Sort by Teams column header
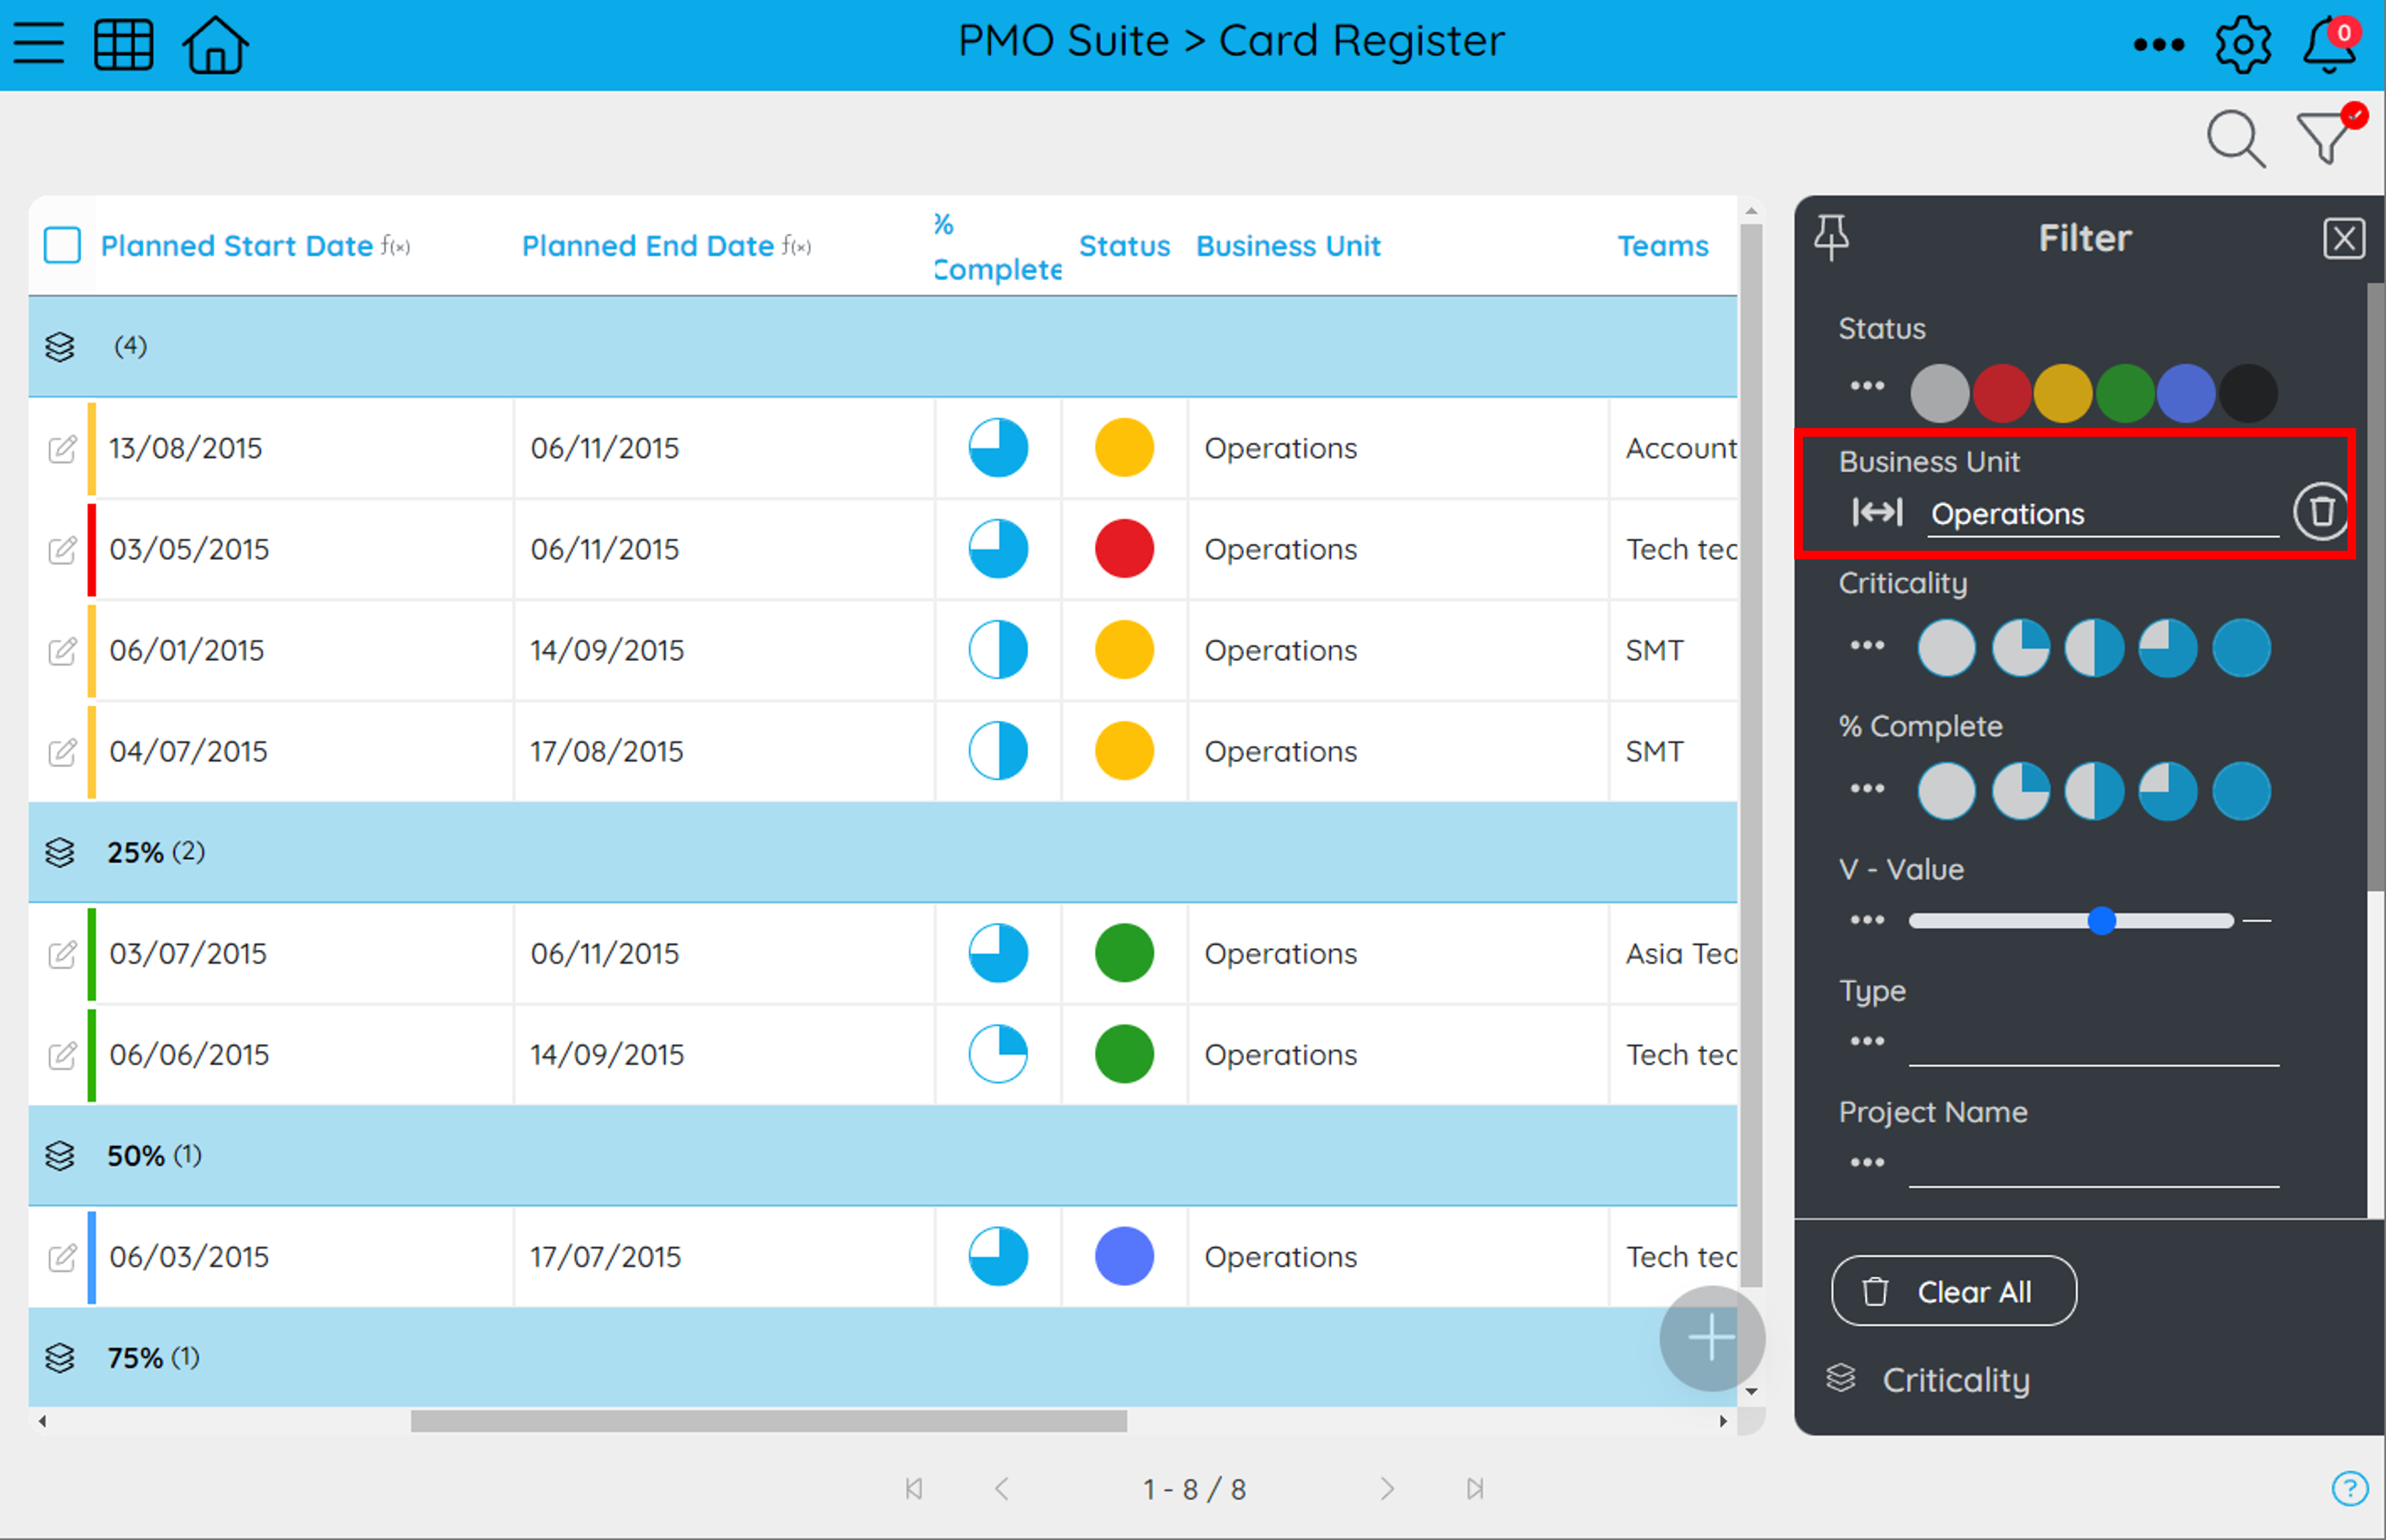 (1663, 246)
